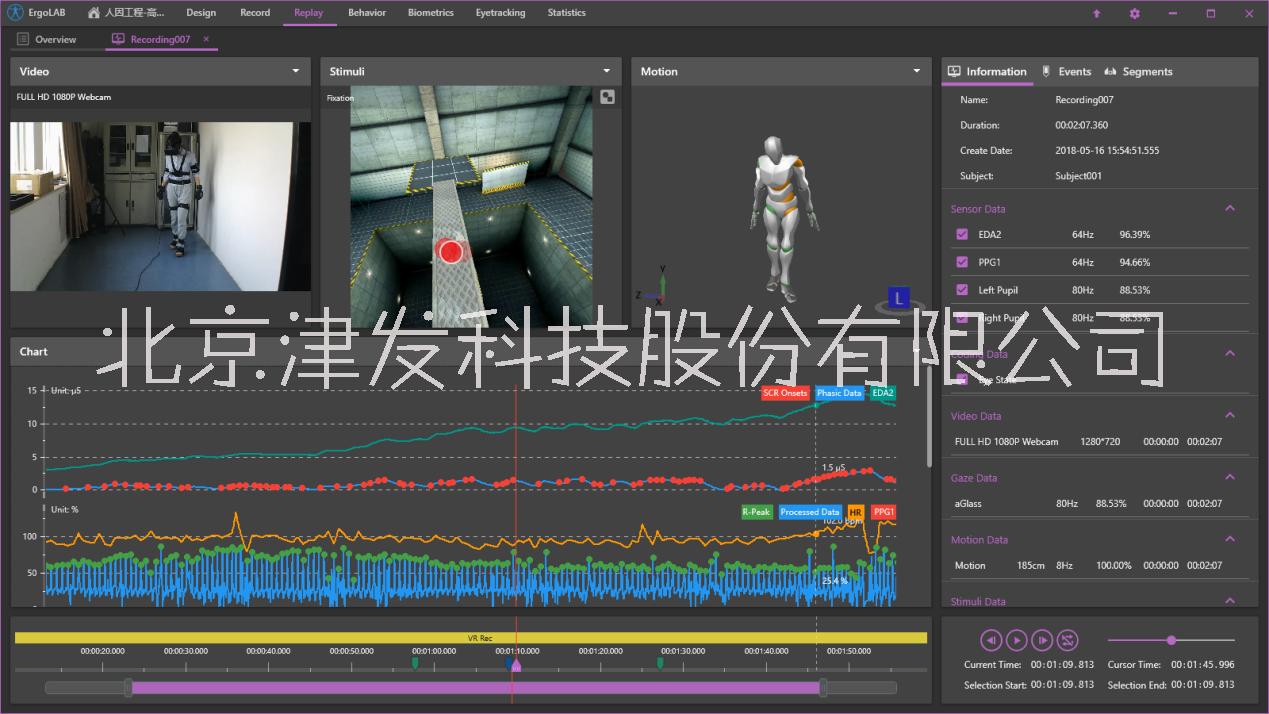Image resolution: width=1269 pixels, height=714 pixels.
Task: Collapse the Video Data section
Action: [1230, 416]
